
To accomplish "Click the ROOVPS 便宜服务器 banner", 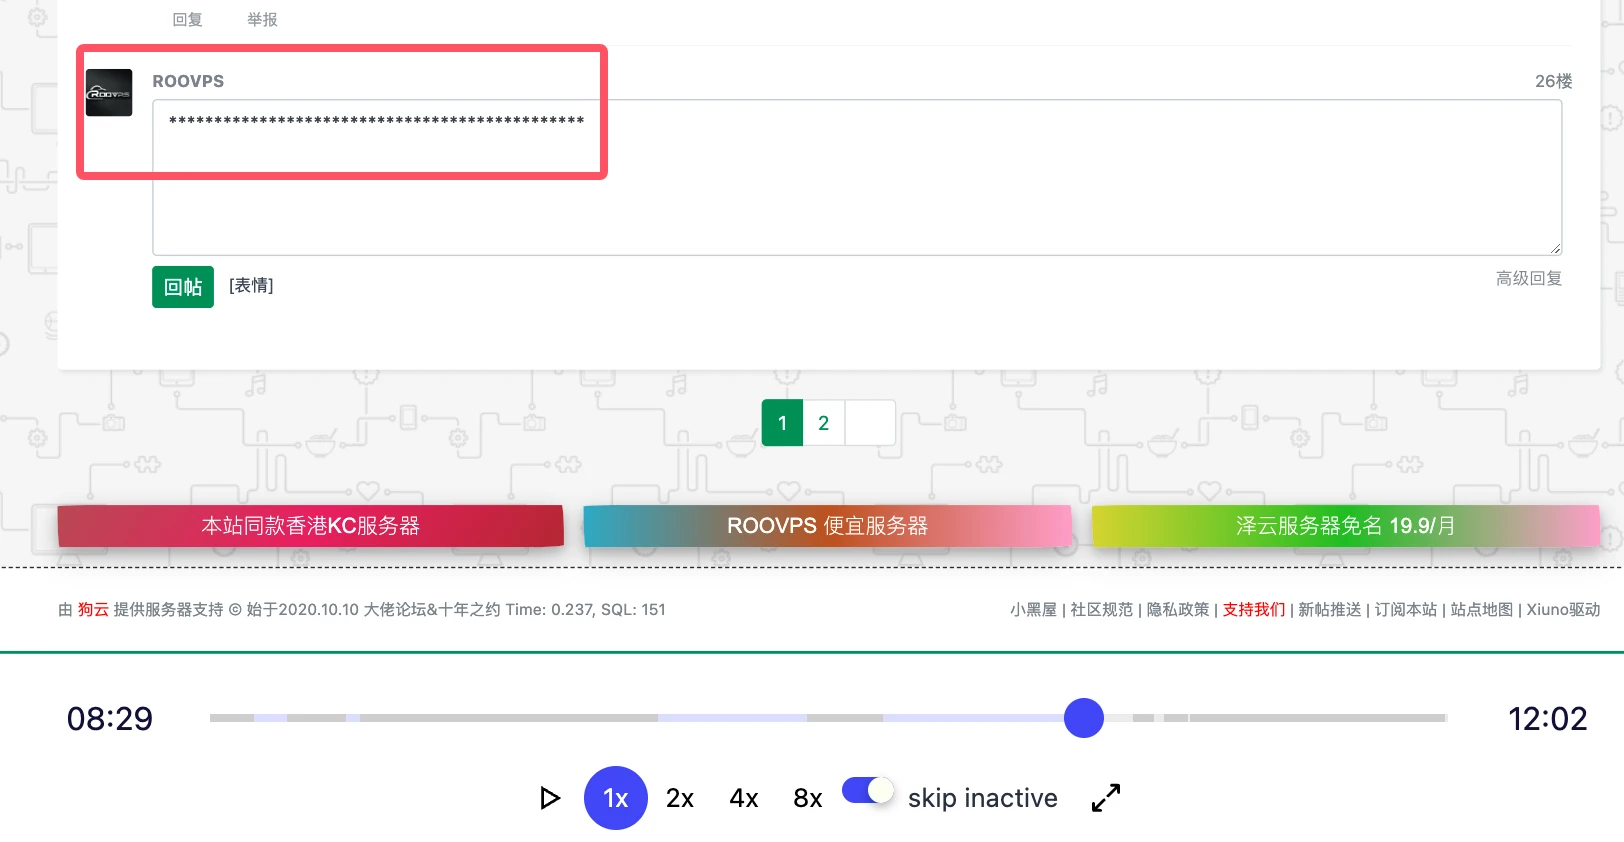I will 827,526.
